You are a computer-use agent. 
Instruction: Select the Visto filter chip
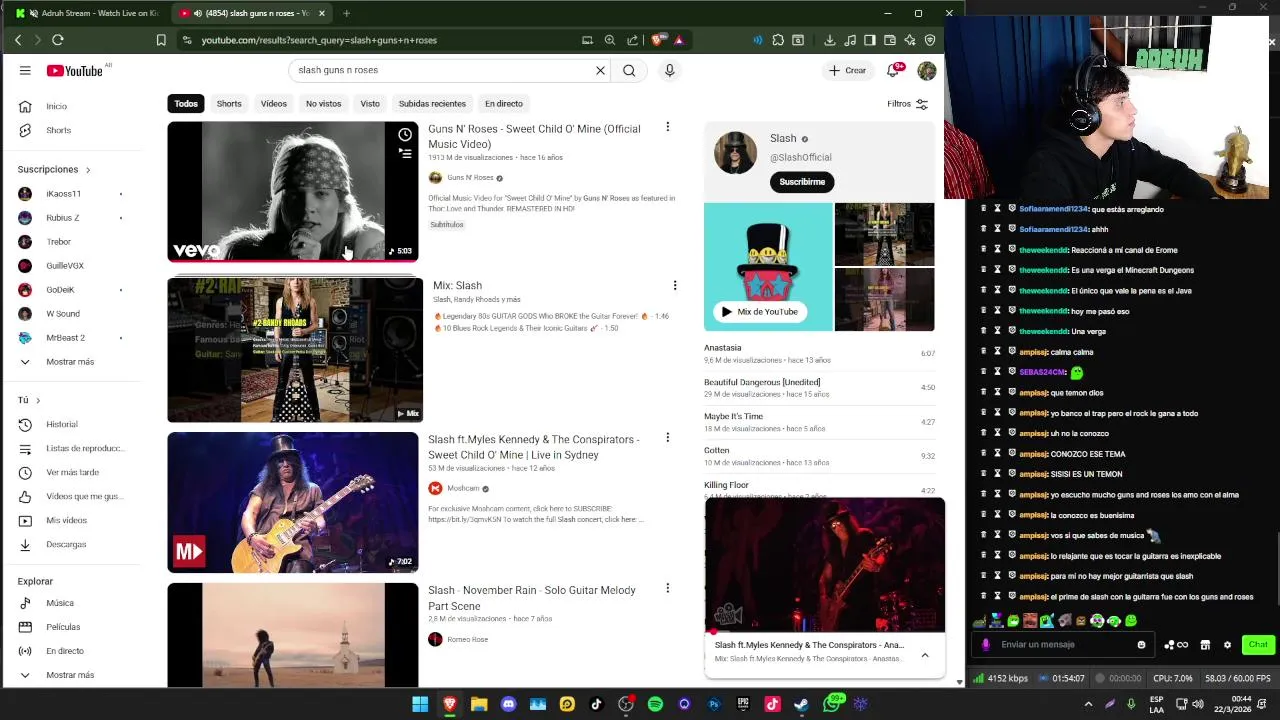pyautogui.click(x=370, y=104)
